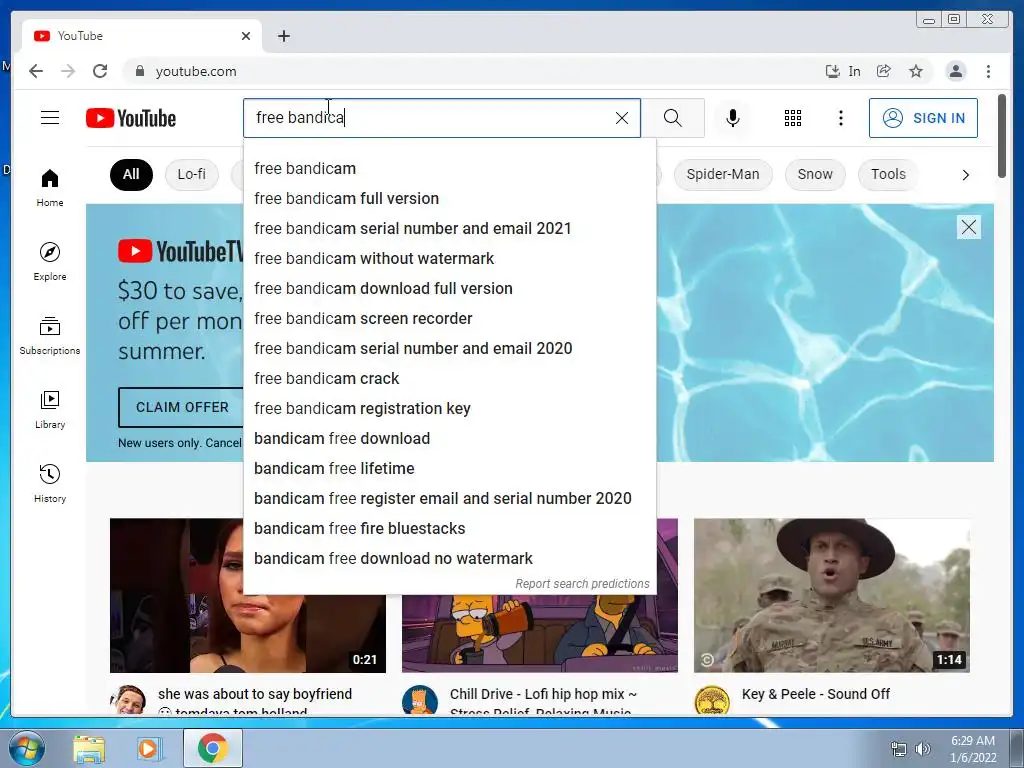Click the share page icon

tap(884, 71)
